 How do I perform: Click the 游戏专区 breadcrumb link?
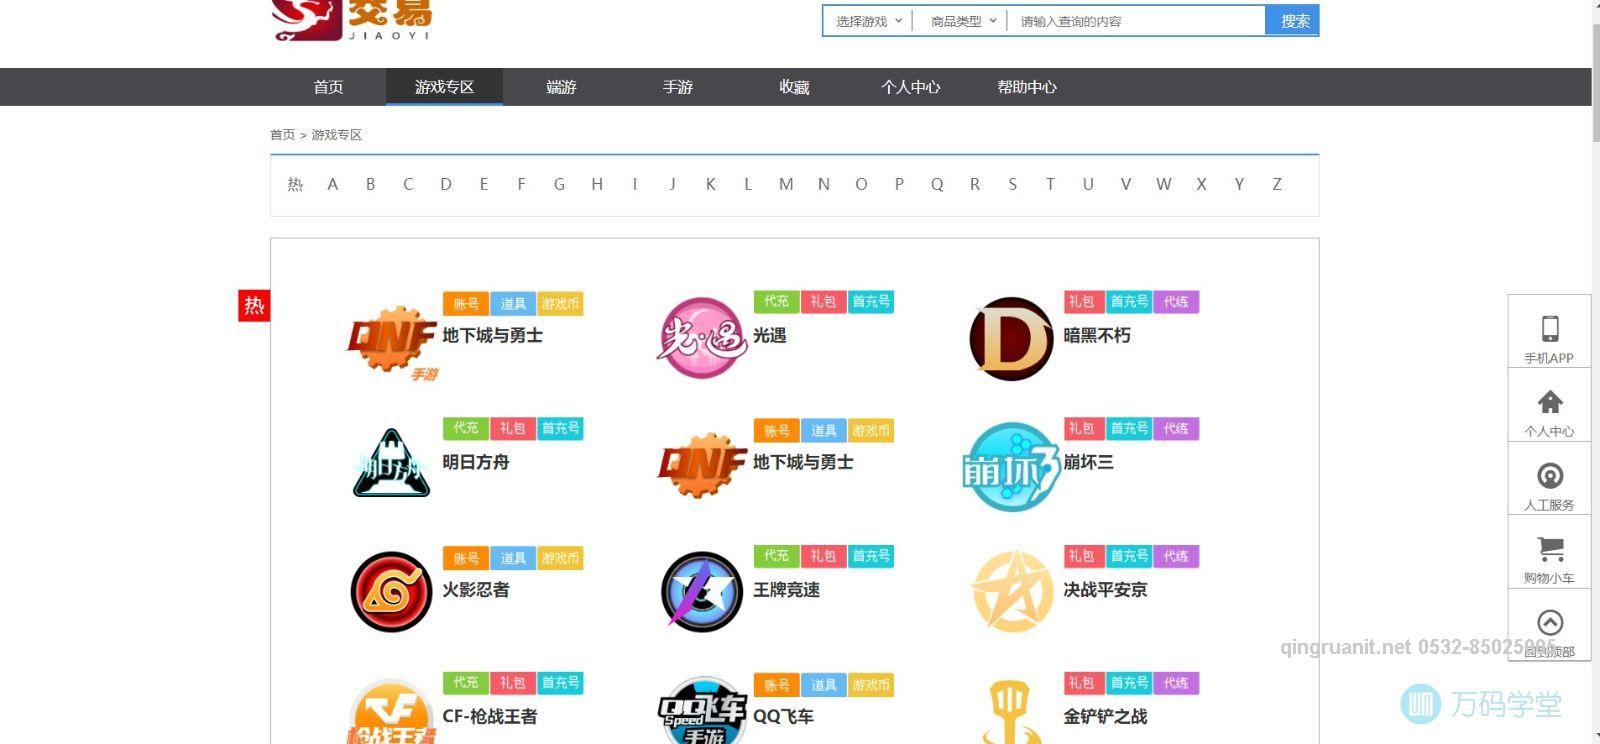336,134
